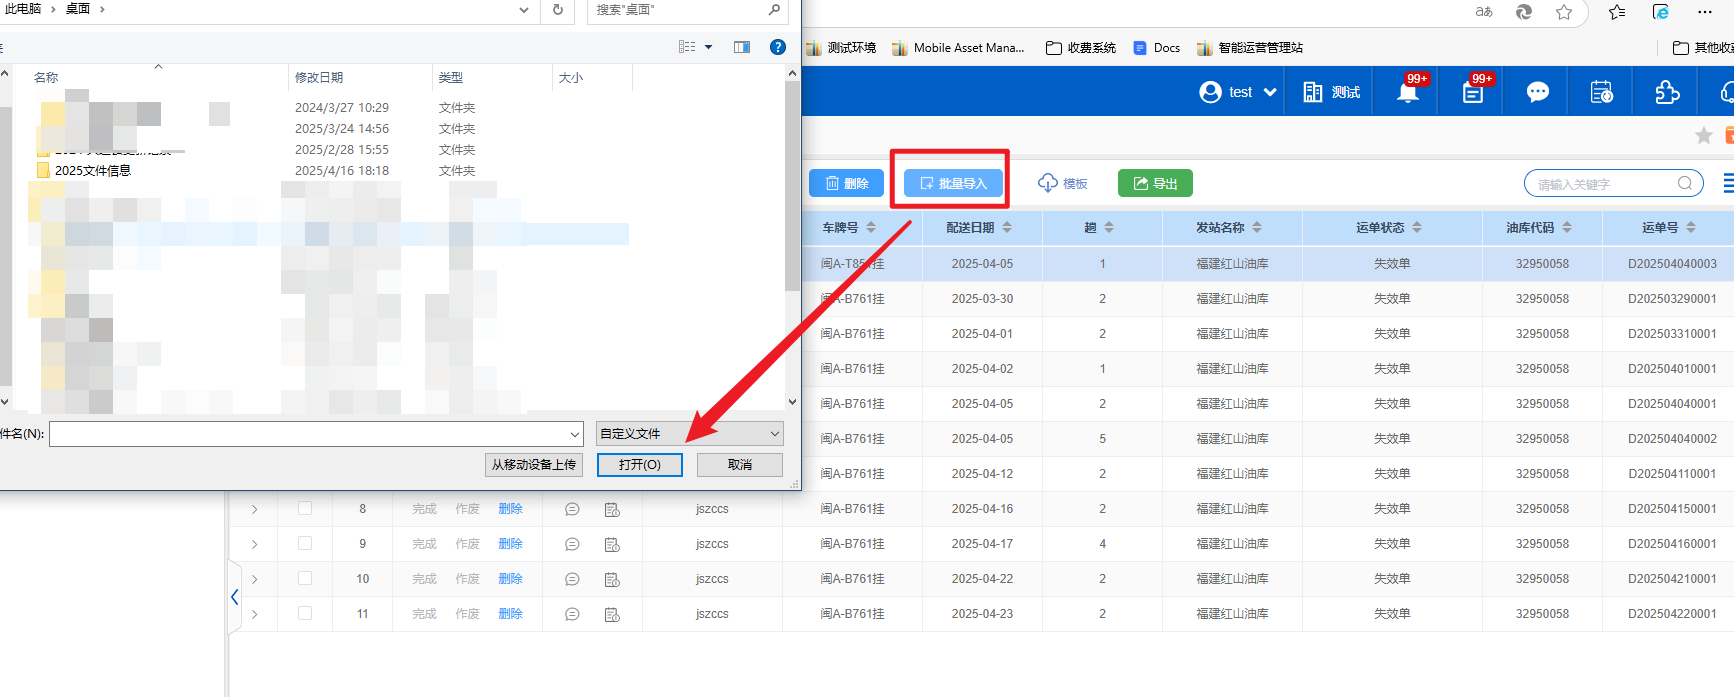
Task: Click the comment icon in row 8
Action: coord(572,509)
